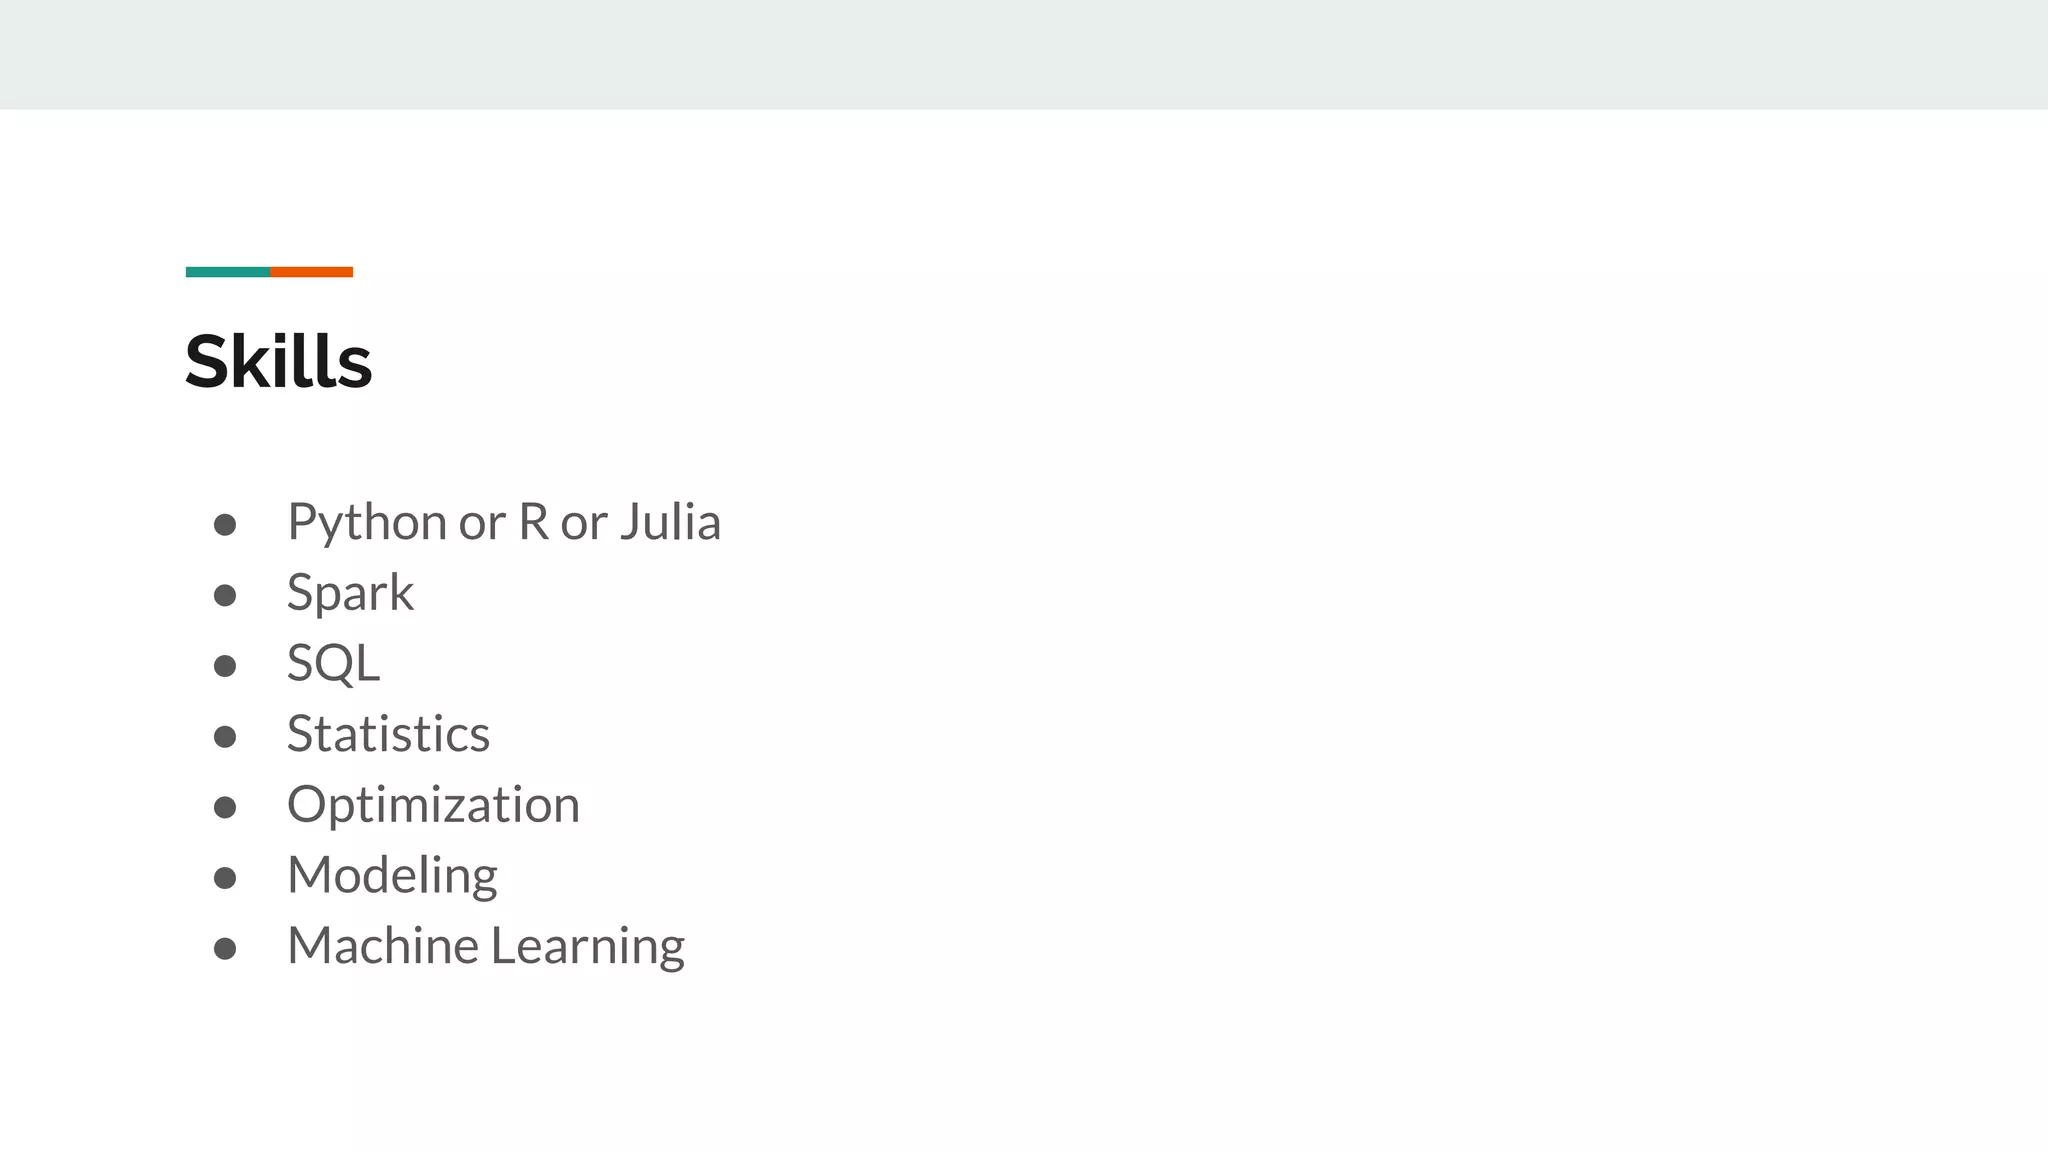Click the gray header band at top

click(x=1024, y=54)
